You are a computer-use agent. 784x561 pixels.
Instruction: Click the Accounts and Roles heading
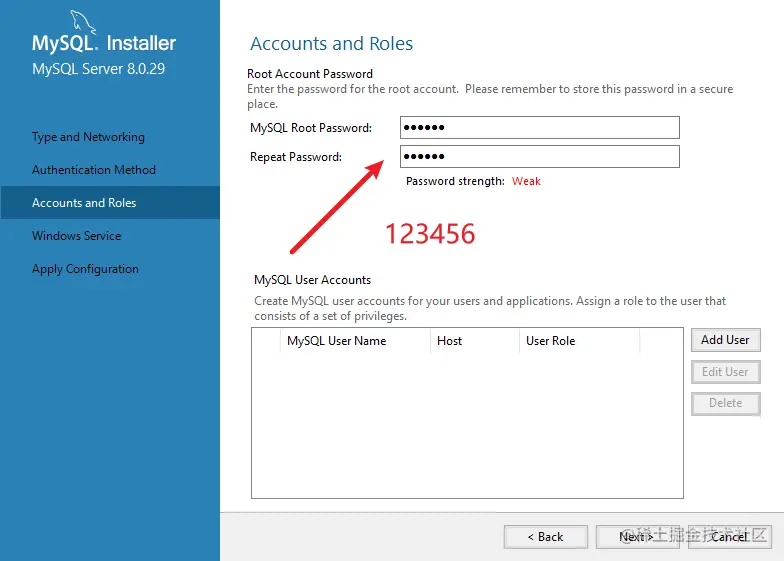tap(332, 44)
